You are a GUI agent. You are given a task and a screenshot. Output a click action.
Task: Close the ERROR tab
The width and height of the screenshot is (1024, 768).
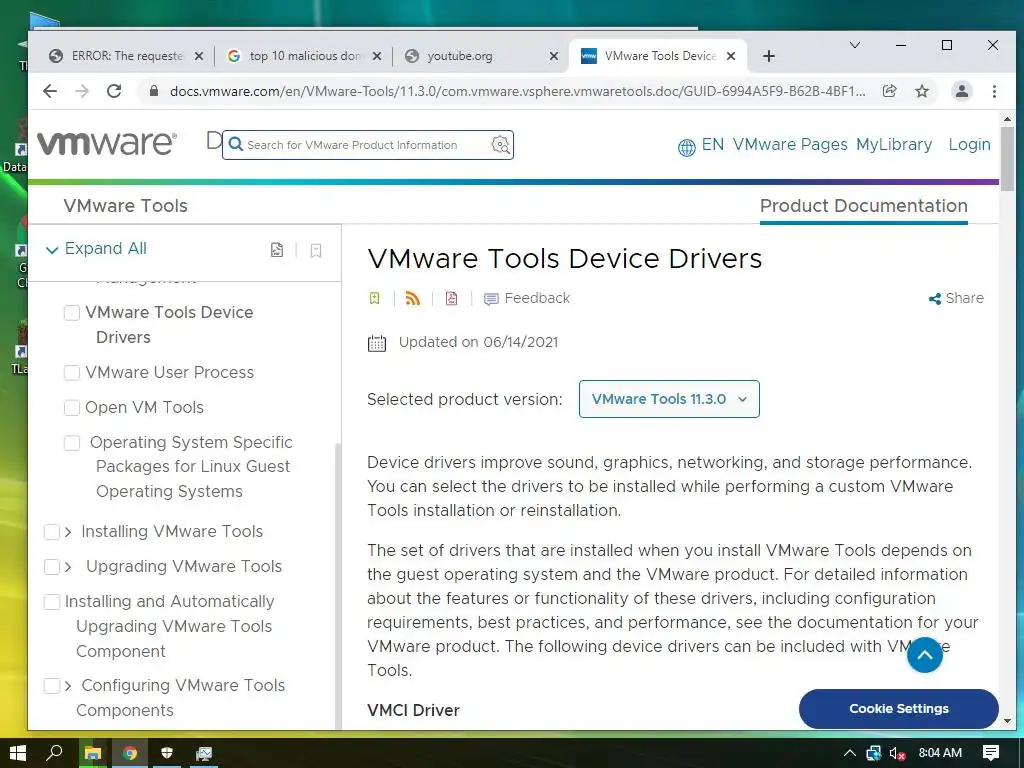click(199, 56)
